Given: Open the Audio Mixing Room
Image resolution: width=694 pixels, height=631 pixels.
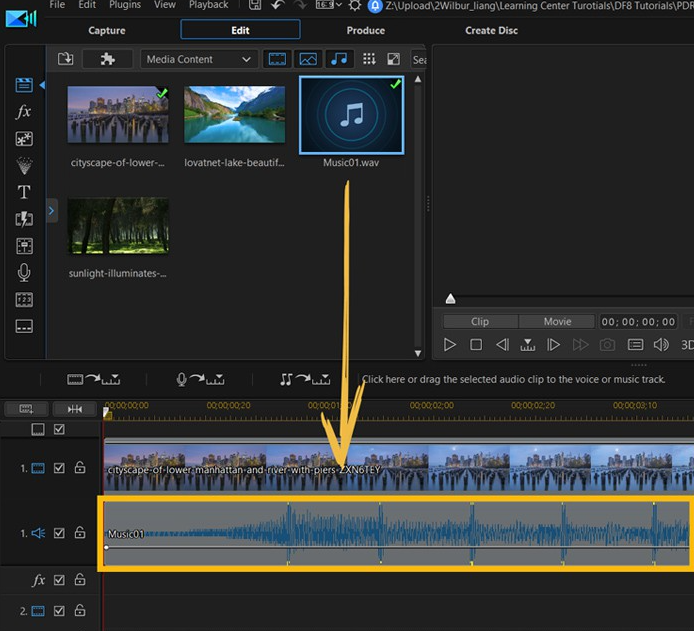Looking at the screenshot, I should 24,246.
